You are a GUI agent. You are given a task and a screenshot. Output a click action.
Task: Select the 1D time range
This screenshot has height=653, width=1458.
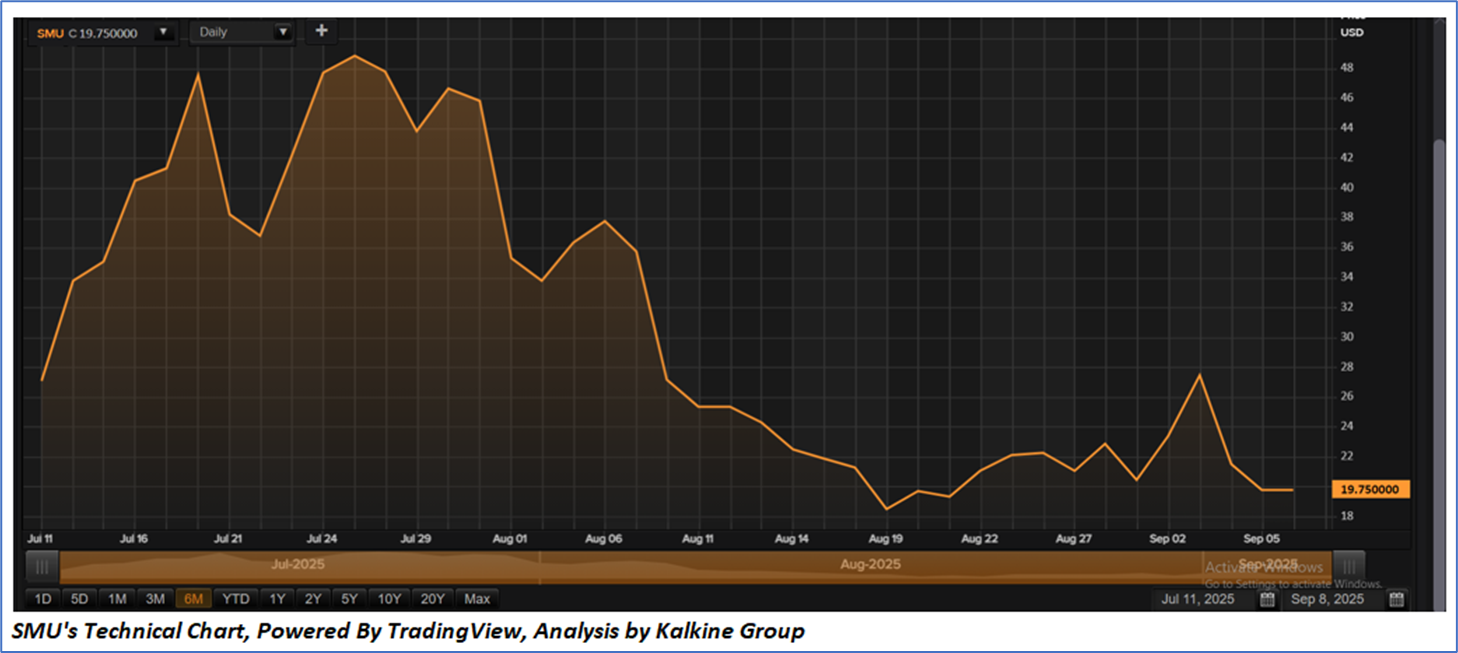[43, 599]
